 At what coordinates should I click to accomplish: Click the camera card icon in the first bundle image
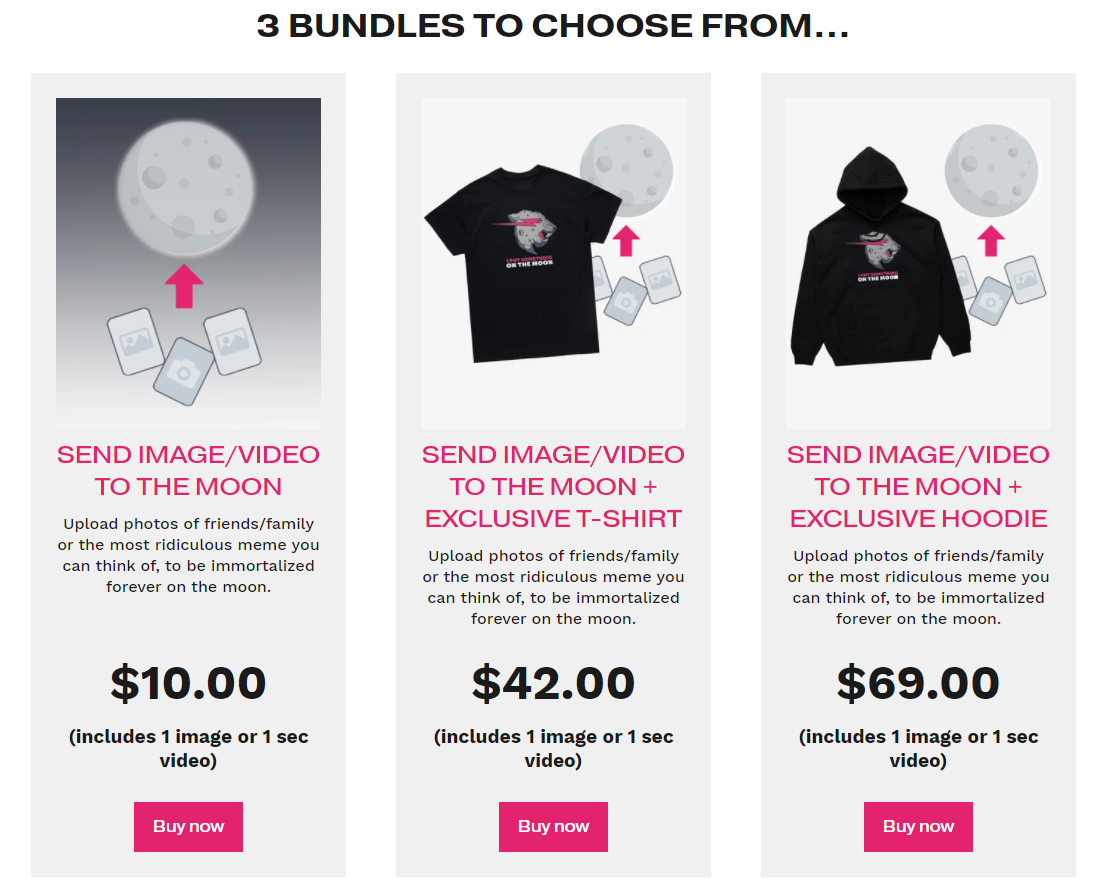click(x=184, y=371)
